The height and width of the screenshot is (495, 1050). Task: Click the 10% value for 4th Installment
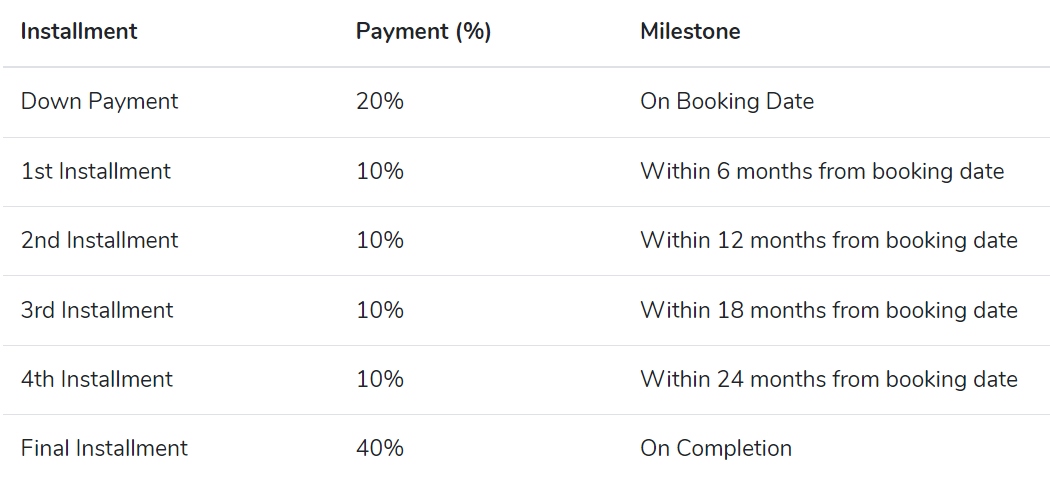click(x=380, y=378)
